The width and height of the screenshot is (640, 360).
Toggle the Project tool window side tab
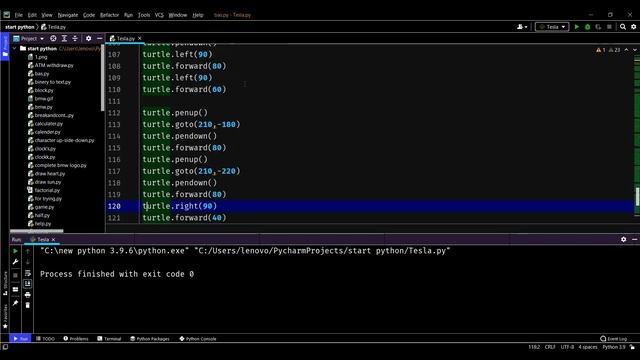[x=5, y=46]
